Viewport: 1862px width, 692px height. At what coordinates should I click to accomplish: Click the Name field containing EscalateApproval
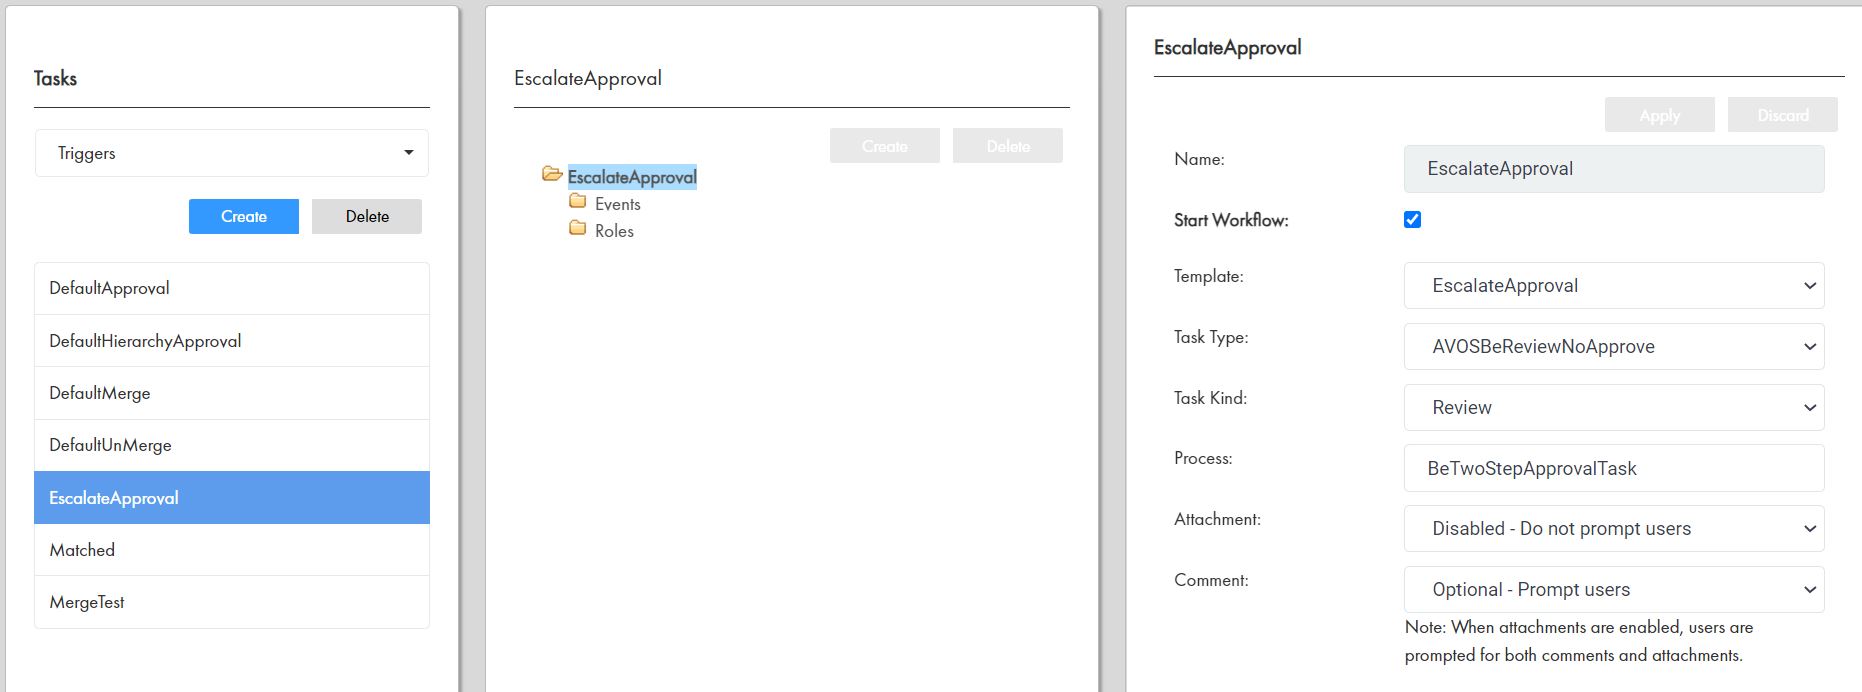pos(1614,169)
